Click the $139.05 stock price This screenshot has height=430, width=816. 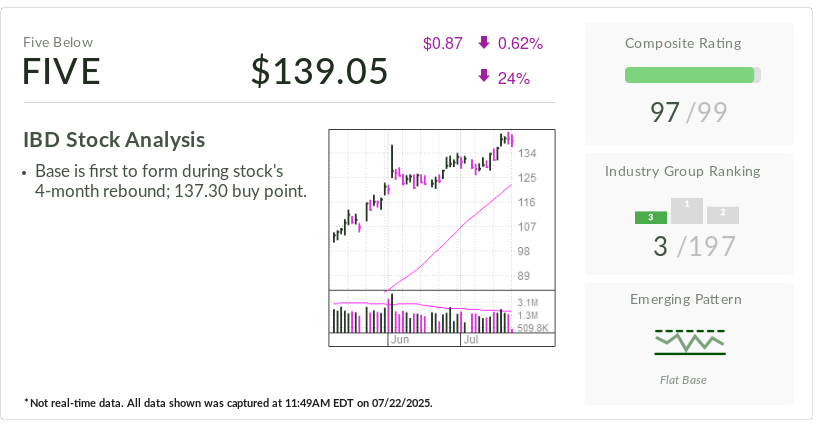click(319, 72)
